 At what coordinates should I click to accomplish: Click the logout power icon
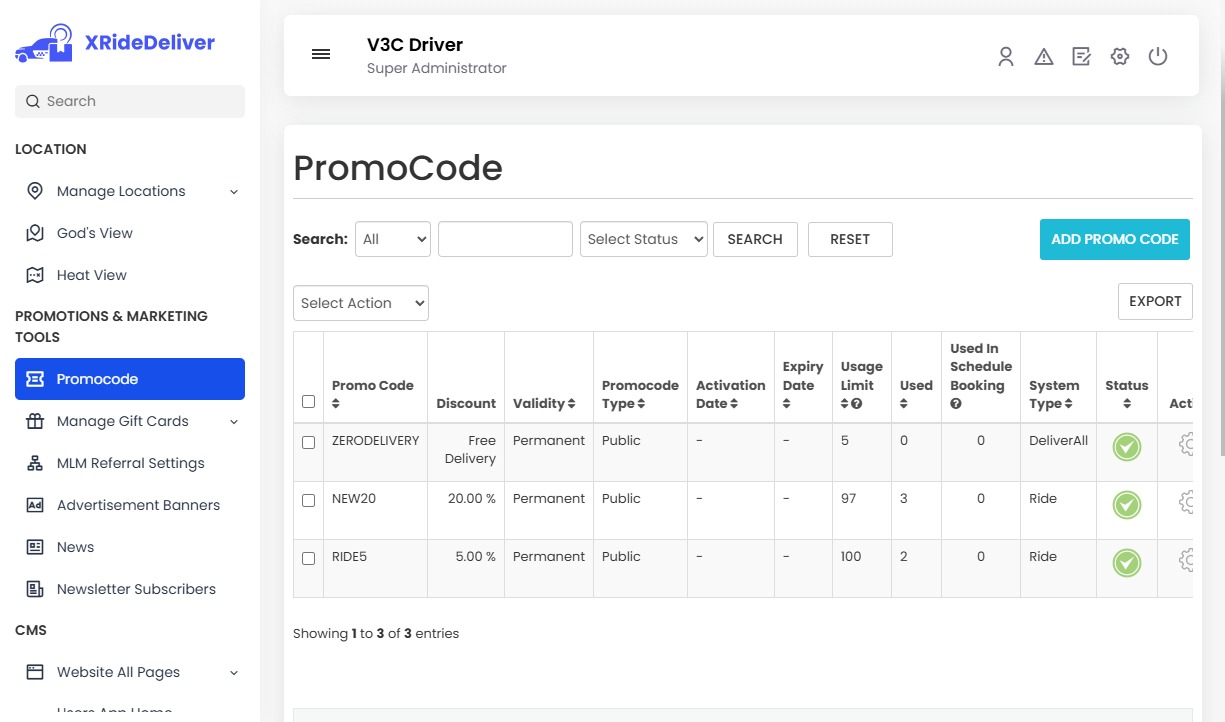(x=1158, y=57)
